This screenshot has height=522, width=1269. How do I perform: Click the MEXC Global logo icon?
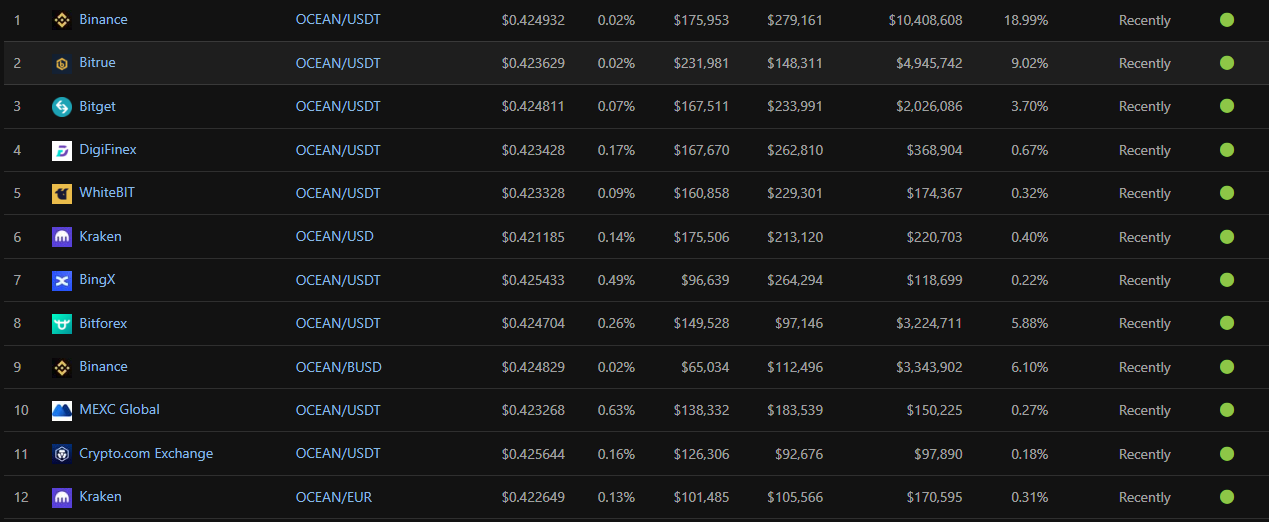click(62, 410)
